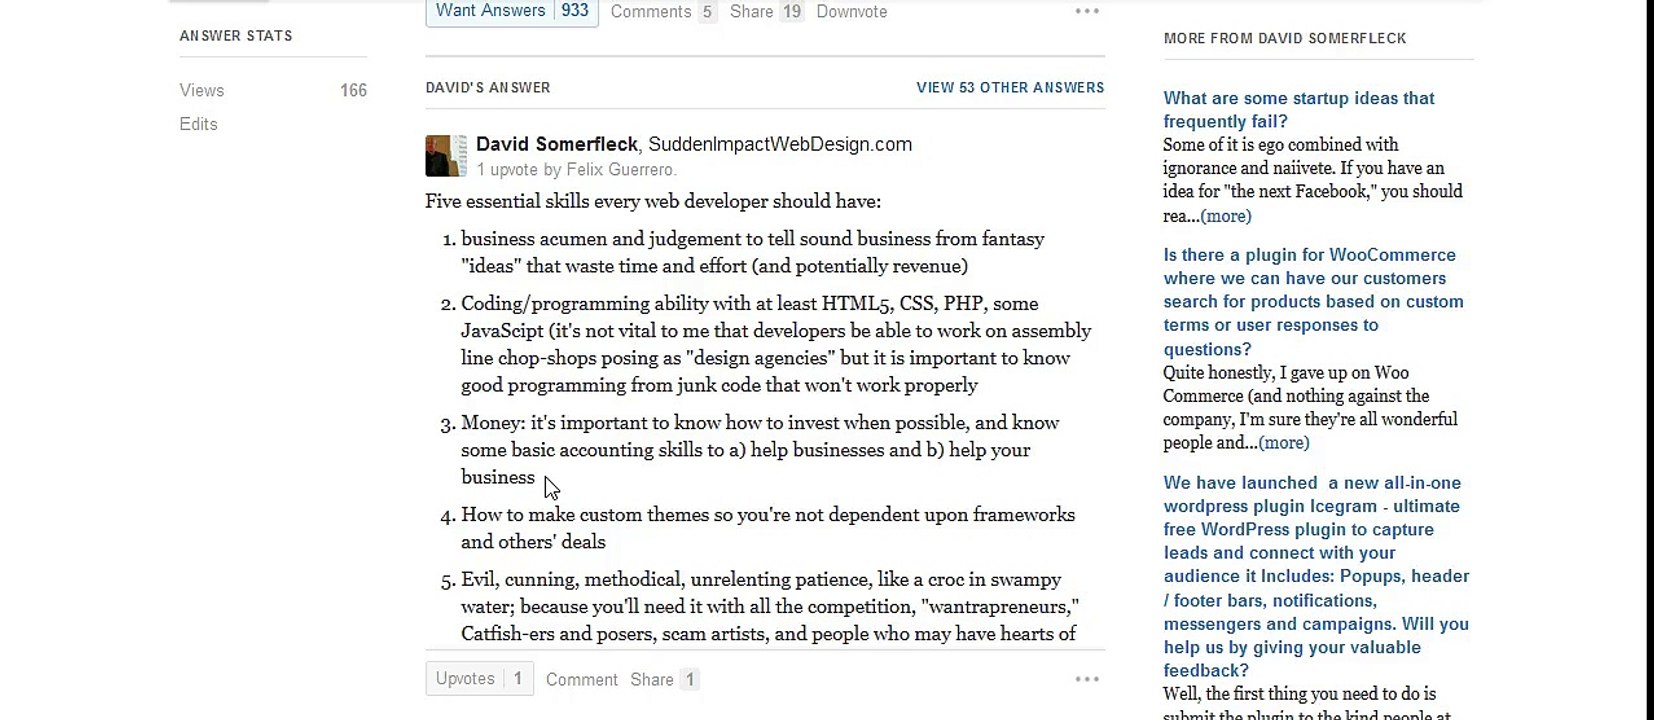Expand (more) on startup ideas answer

coord(1225,216)
